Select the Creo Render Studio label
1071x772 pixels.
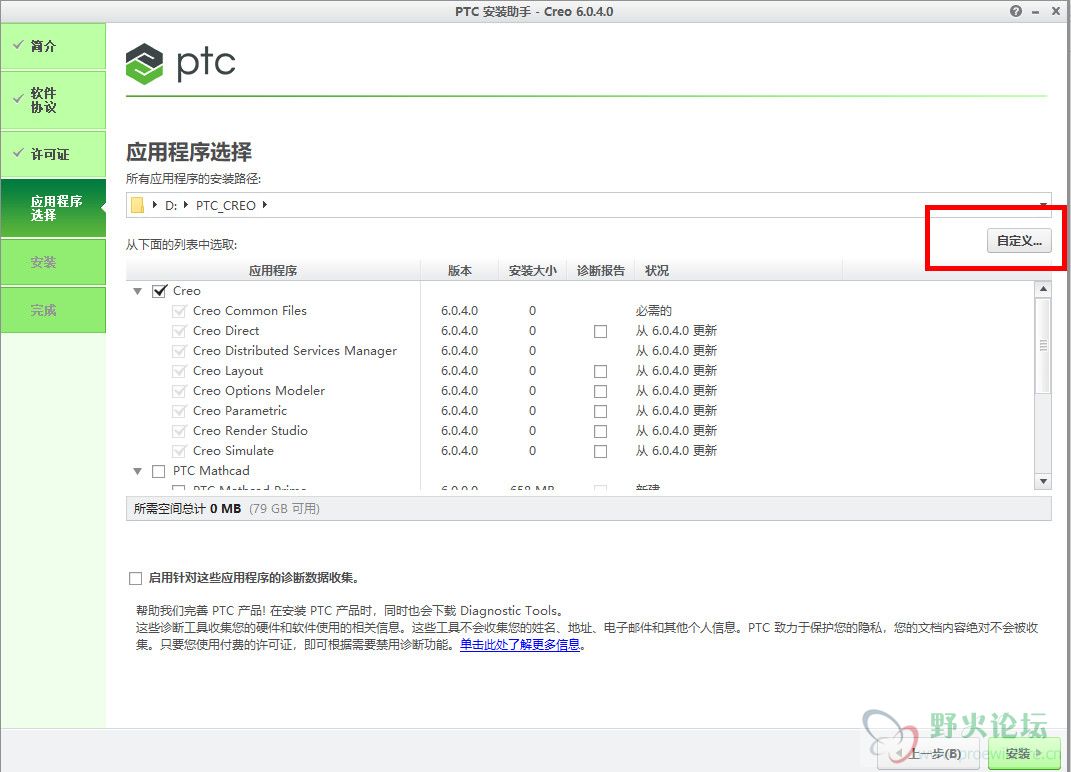pyautogui.click(x=250, y=431)
